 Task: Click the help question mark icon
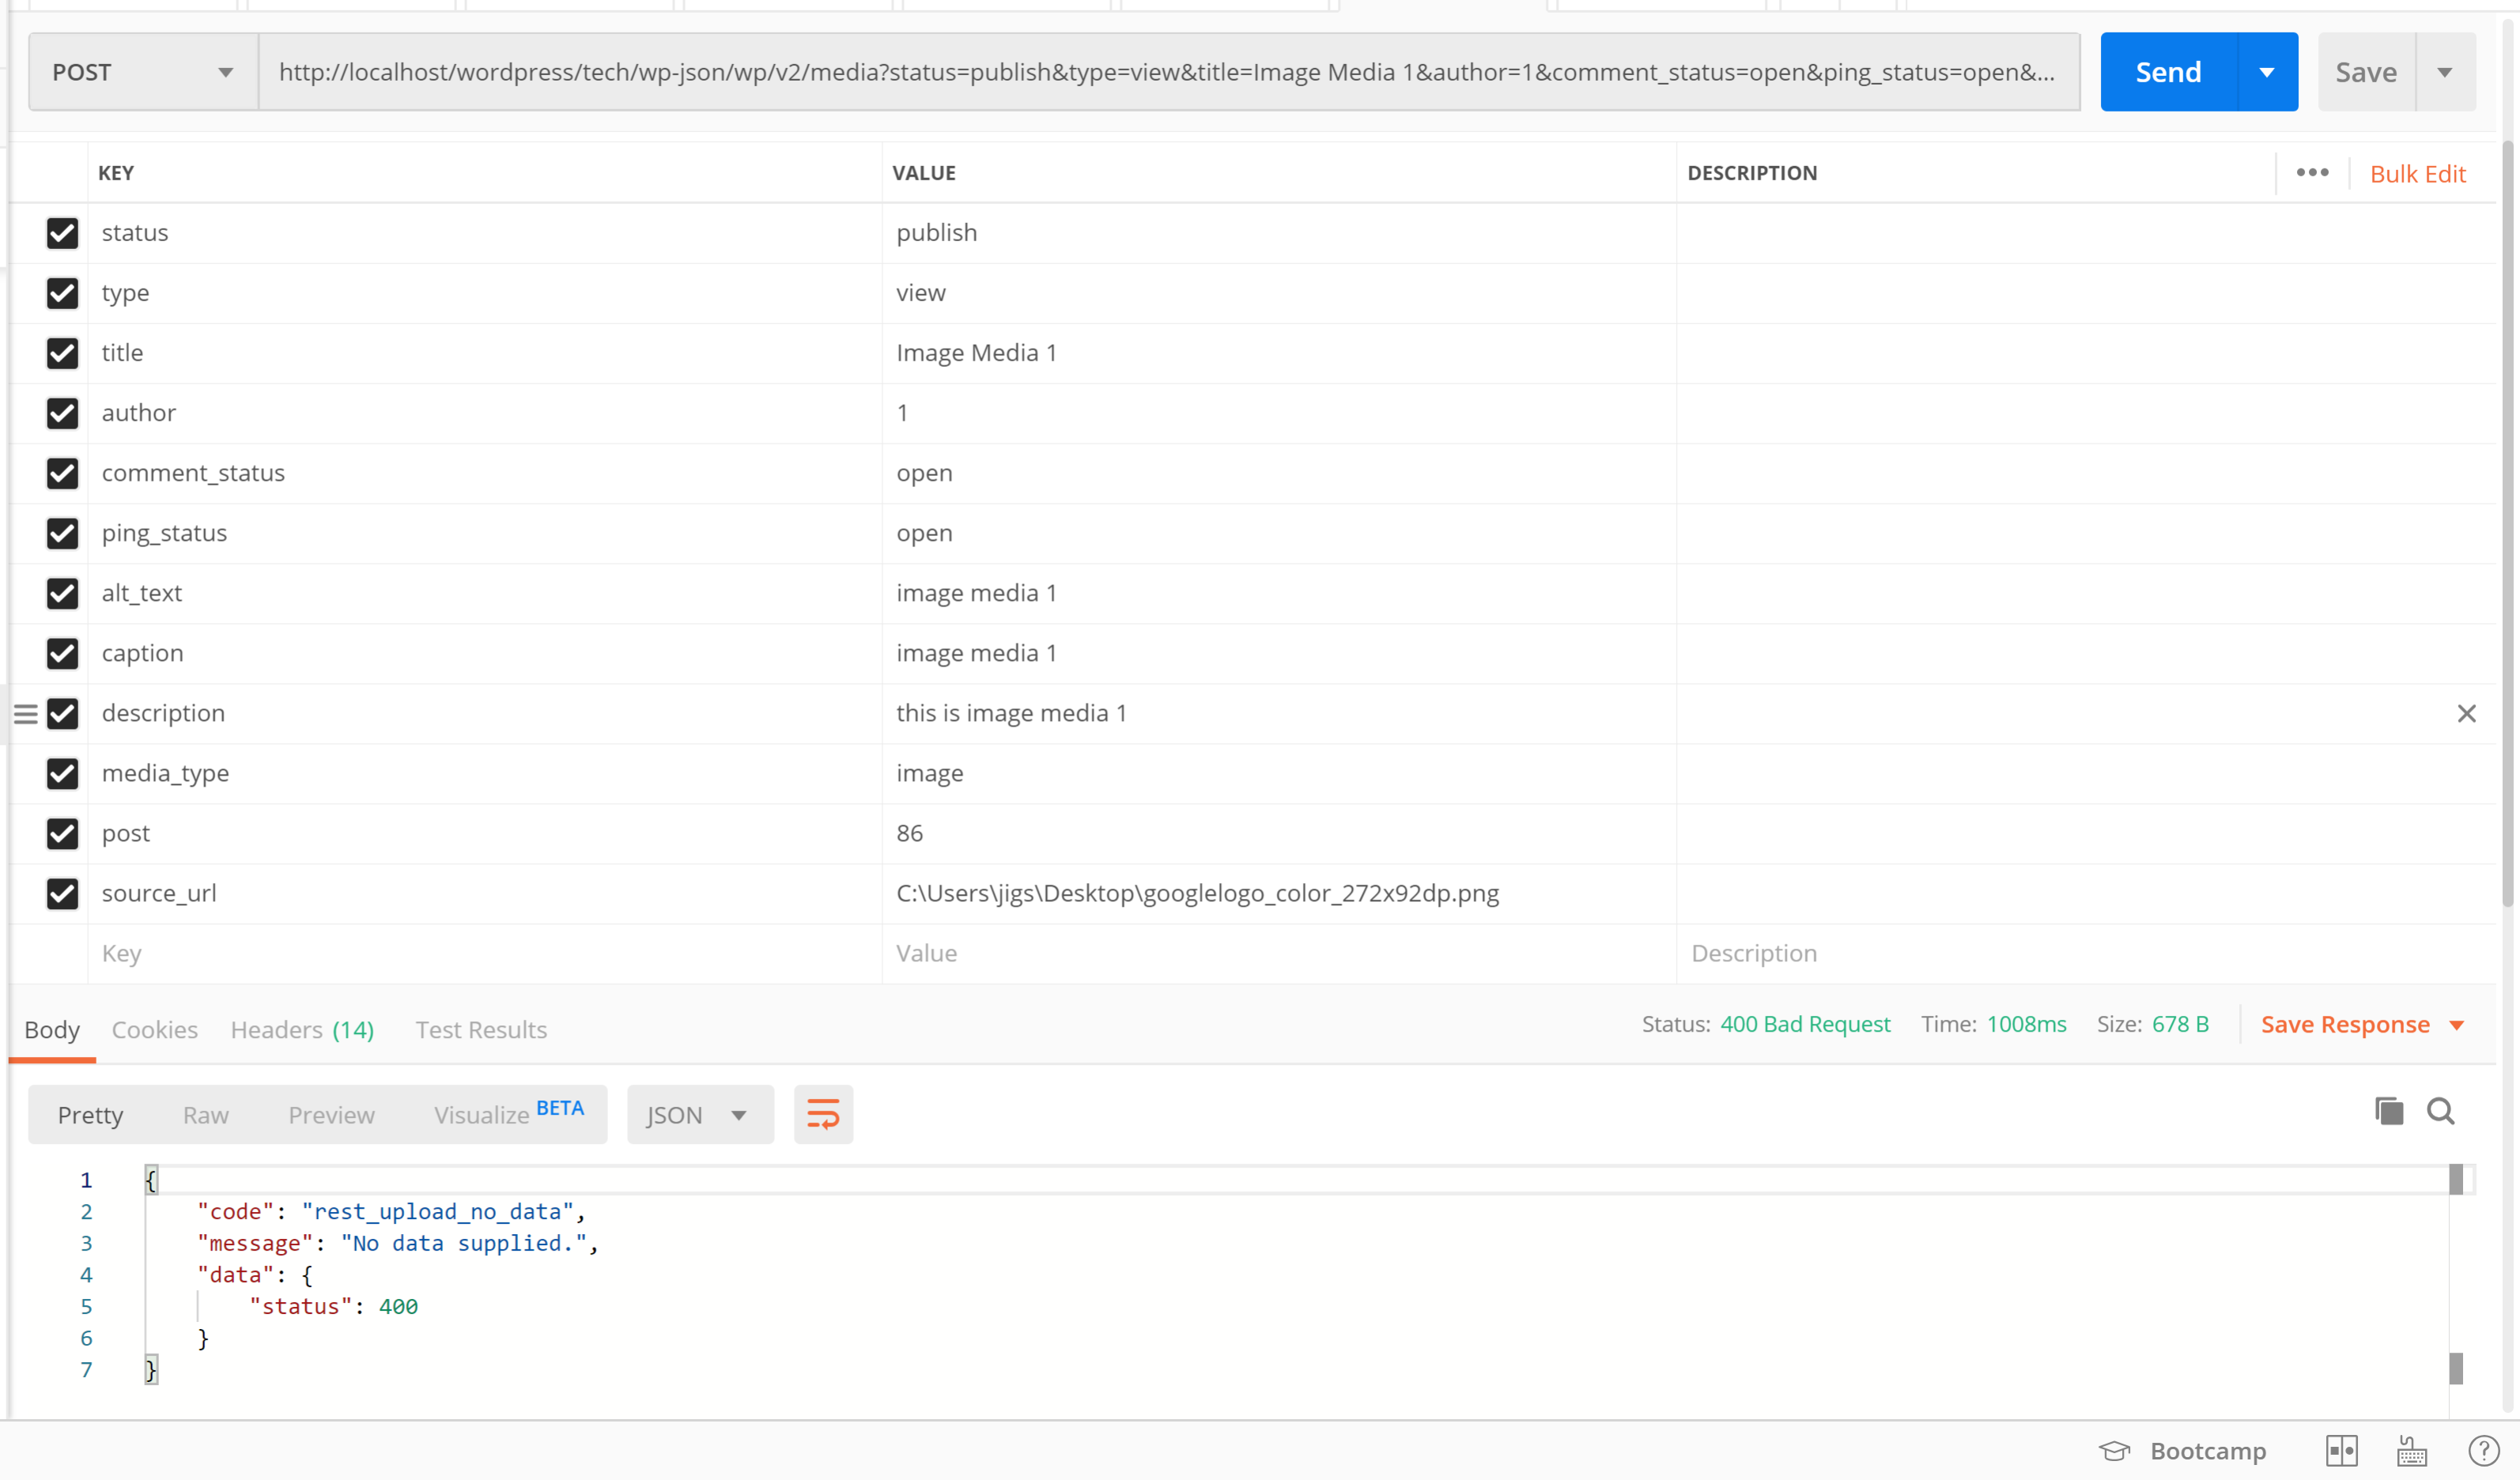tap(2483, 1450)
